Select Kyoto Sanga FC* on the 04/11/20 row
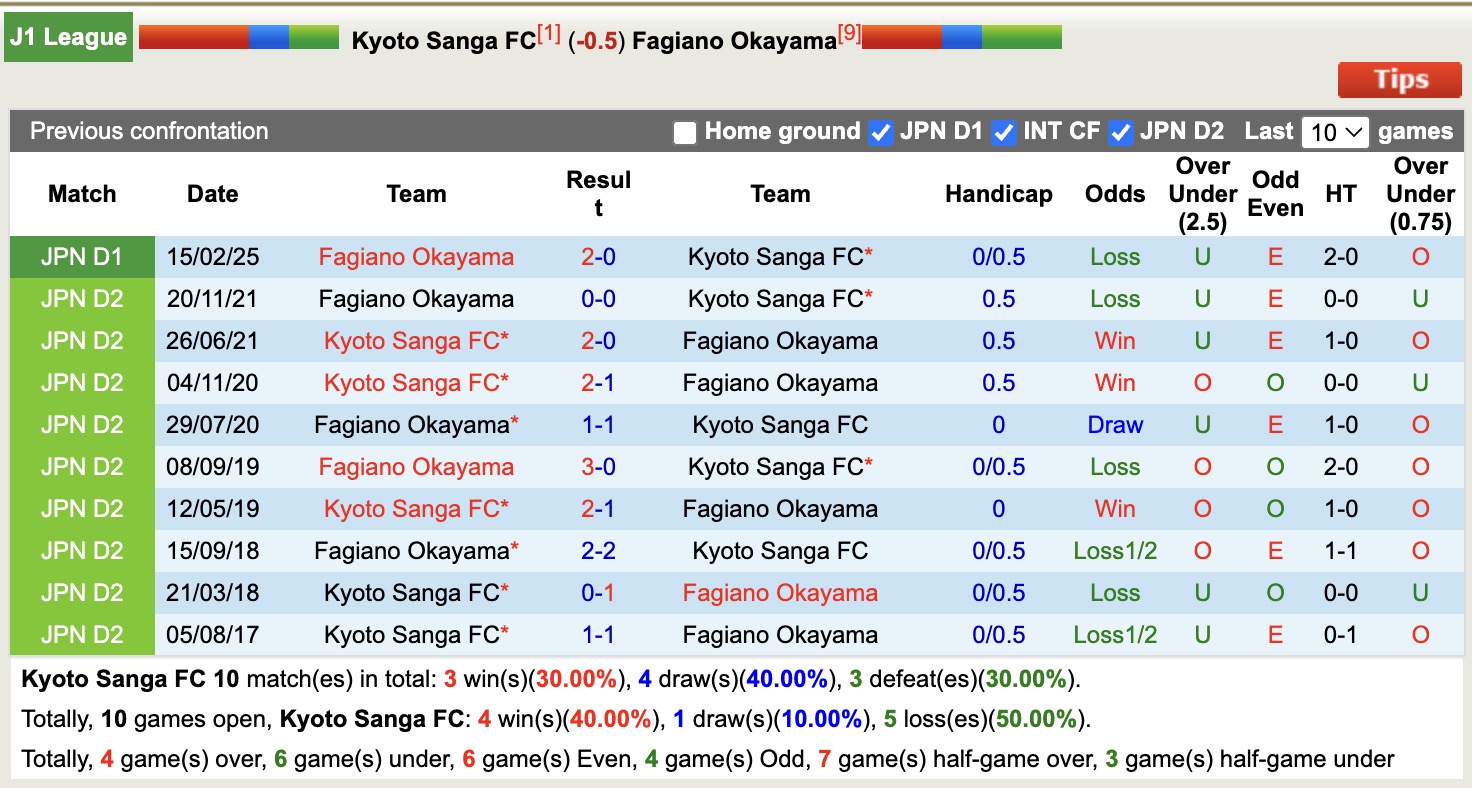 (x=416, y=382)
